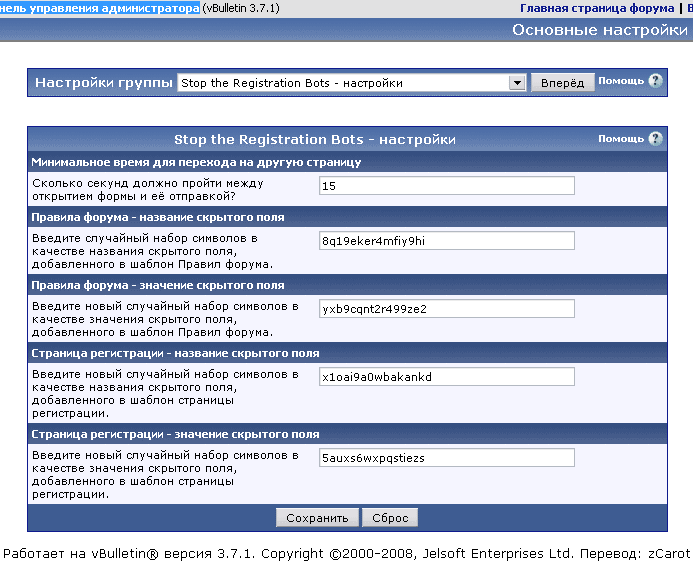Image resolution: width=693 pixels, height=574 pixels.
Task: Open Главная страница форума link
Action: click(x=597, y=8)
